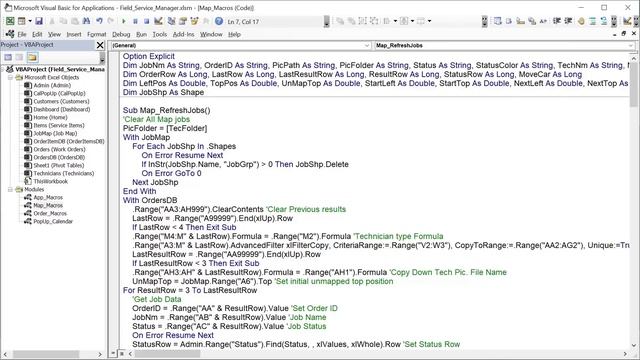Viewport: 640px width, 360px height.
Task: Open the Project Explorer icon
Action: click(171, 21)
